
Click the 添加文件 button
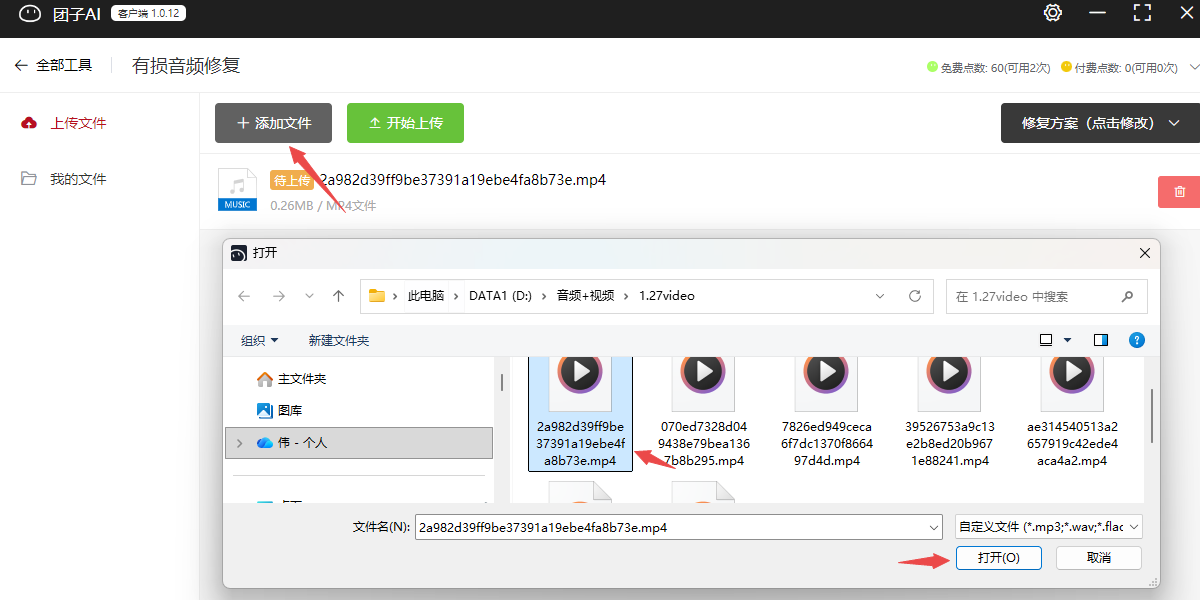(273, 123)
